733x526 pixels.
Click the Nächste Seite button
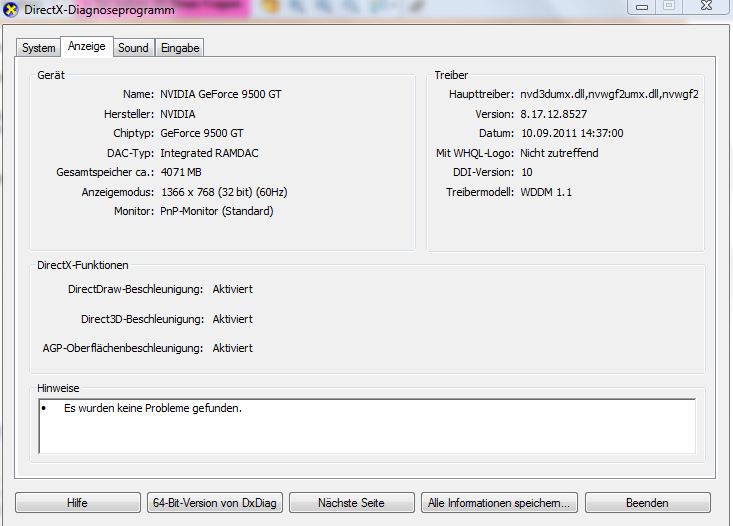[351, 502]
